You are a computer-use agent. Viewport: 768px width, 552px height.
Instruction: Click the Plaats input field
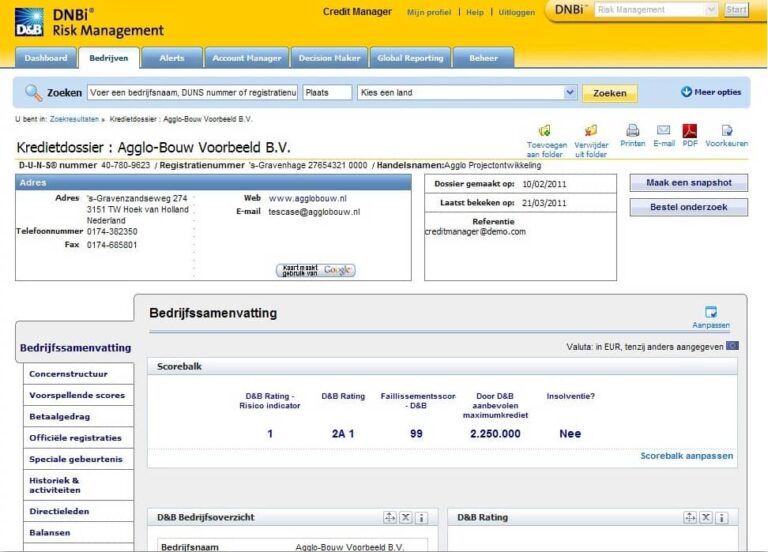pos(327,93)
